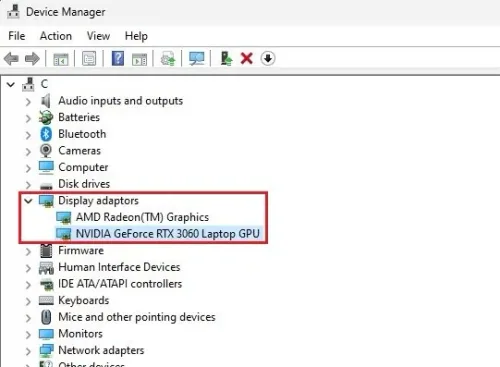500x367 pixels.
Task: Click the Audio inputs speaker icon
Action: pos(46,101)
